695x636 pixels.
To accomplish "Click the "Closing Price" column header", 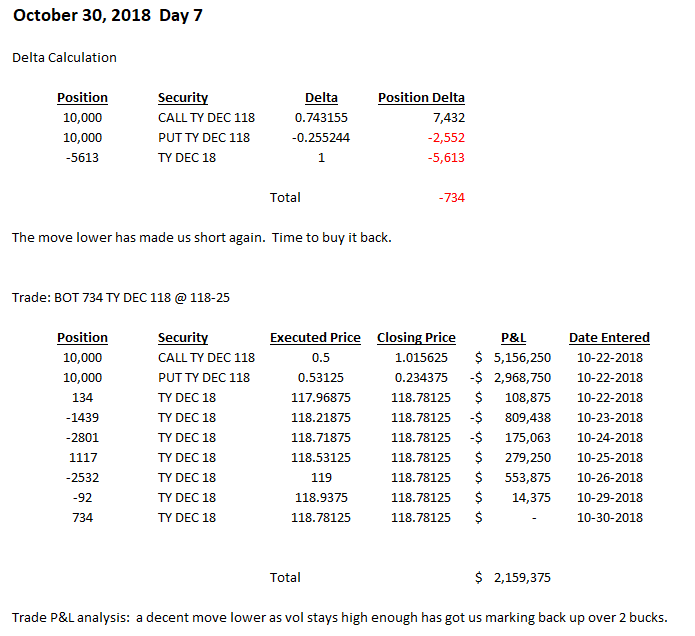I will click(x=416, y=338).
